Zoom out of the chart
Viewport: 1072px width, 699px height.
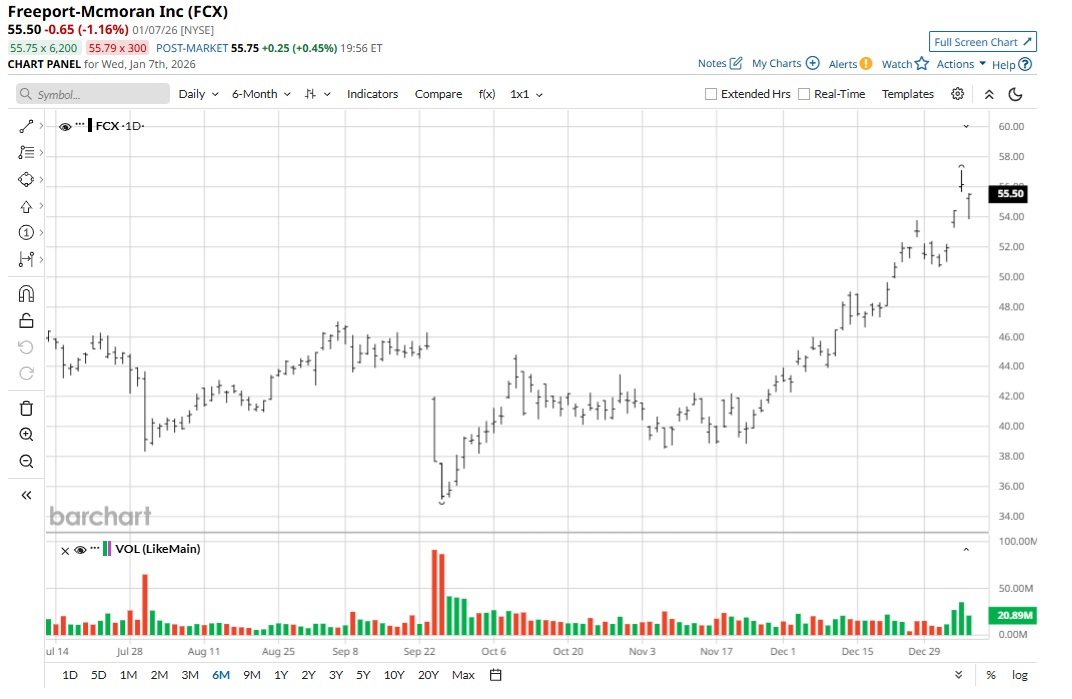point(26,461)
